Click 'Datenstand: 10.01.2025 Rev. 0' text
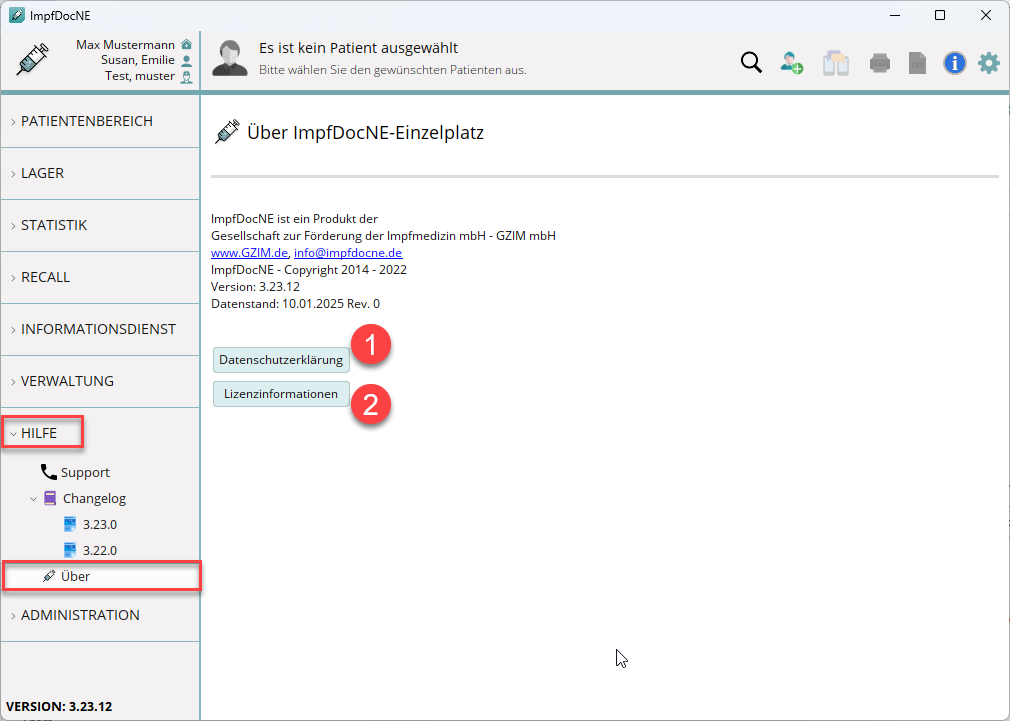Screen dimensions: 1010x721 pyautogui.click(x=296, y=303)
